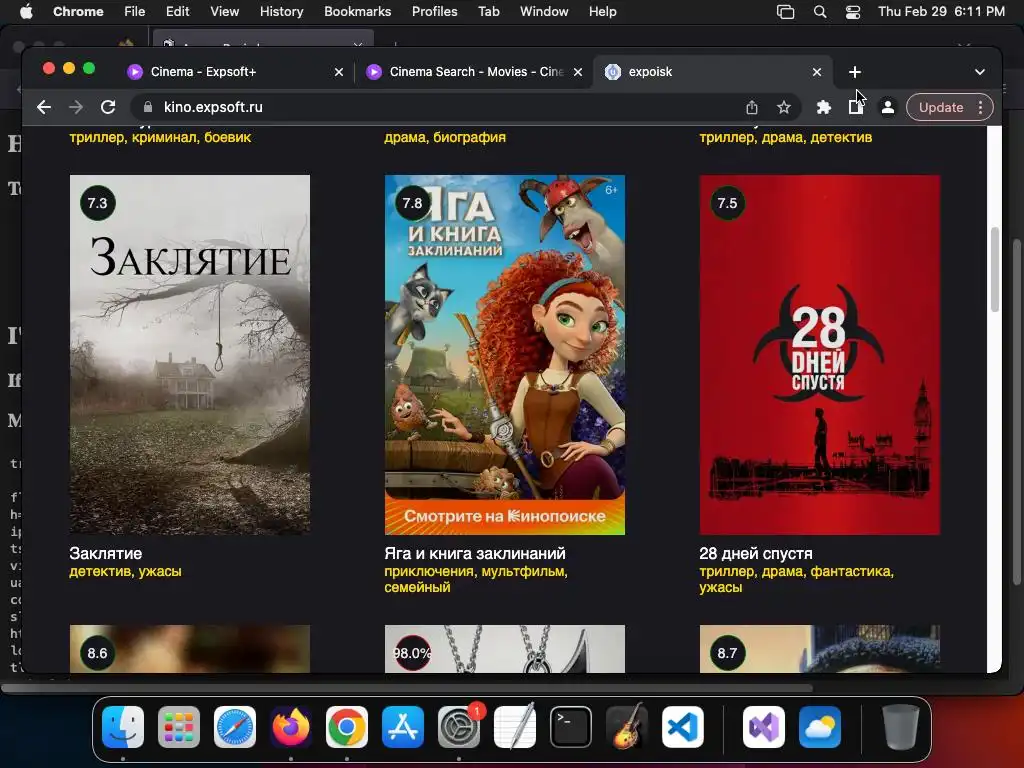Reload the kino.expsoft.ru page
This screenshot has height=768, width=1024.
point(108,107)
